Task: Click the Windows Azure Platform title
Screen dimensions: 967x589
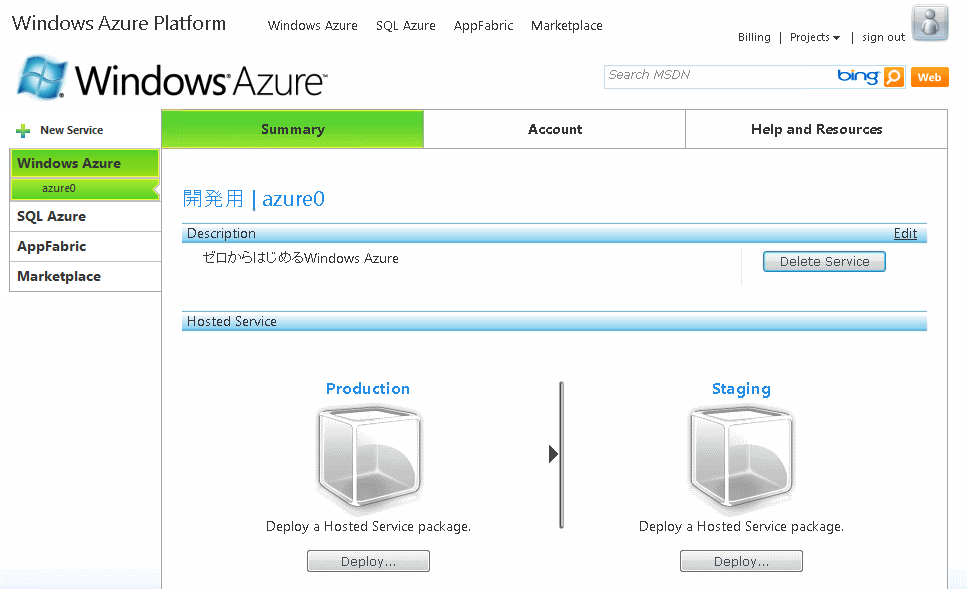Action: coord(118,23)
